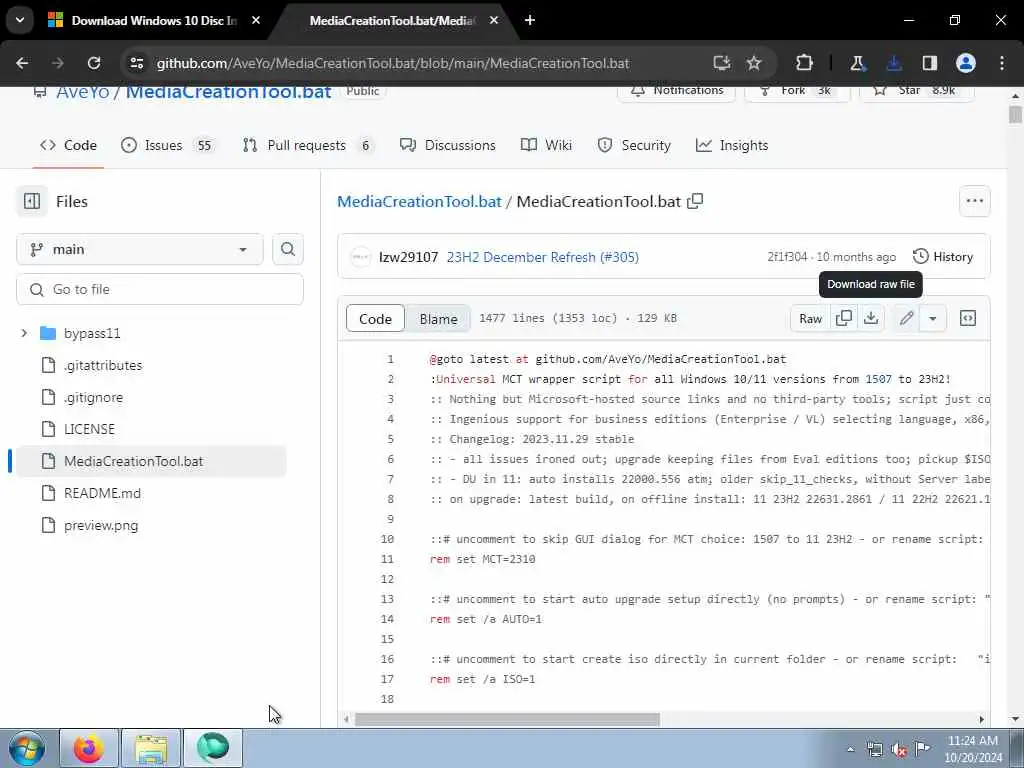
Task: Switch to Blame view
Action: [438, 319]
